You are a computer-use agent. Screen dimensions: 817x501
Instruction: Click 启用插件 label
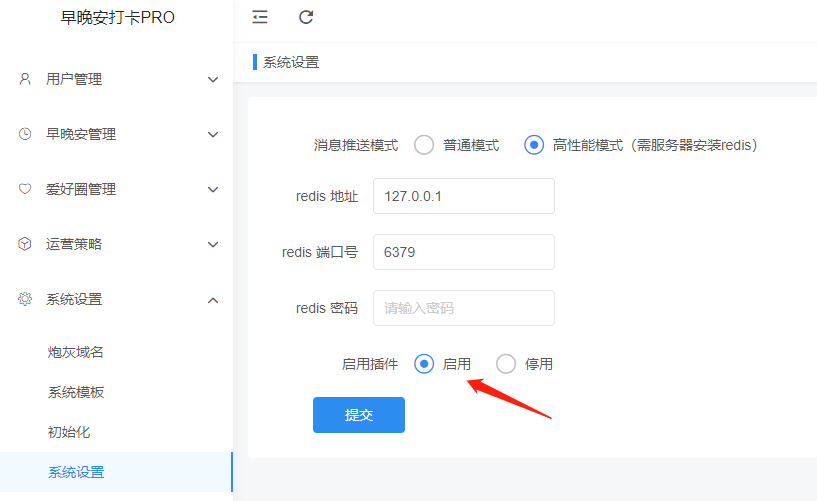click(x=370, y=364)
